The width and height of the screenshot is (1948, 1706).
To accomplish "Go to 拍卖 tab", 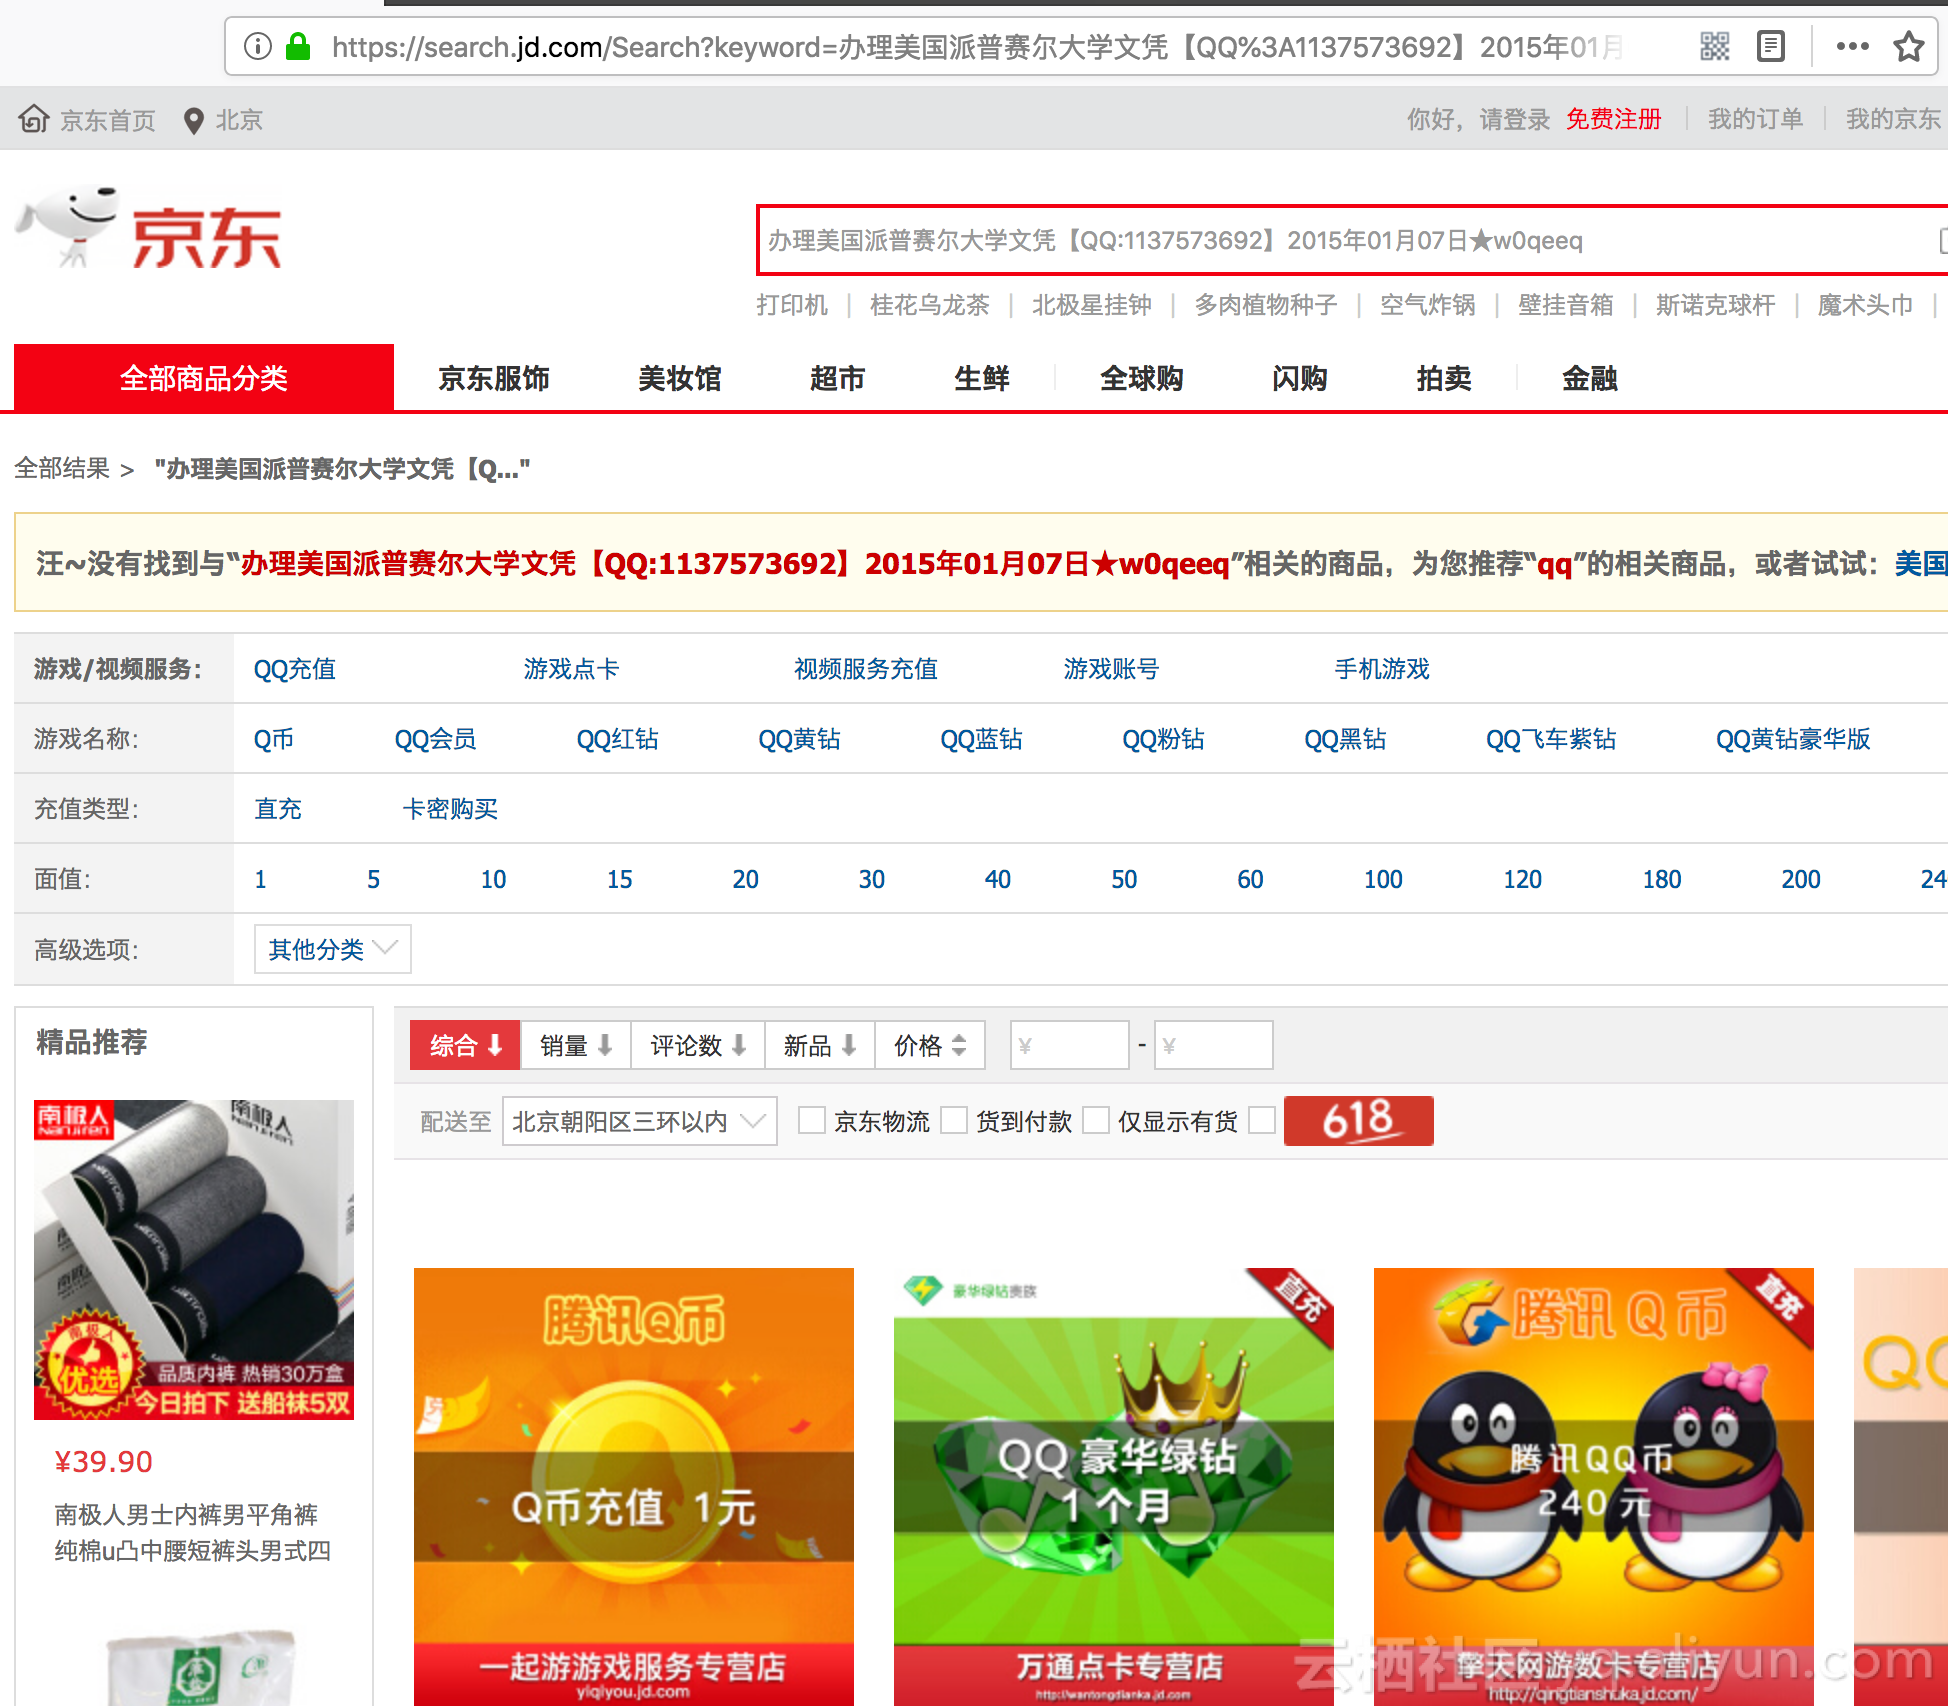I will click(x=1444, y=379).
